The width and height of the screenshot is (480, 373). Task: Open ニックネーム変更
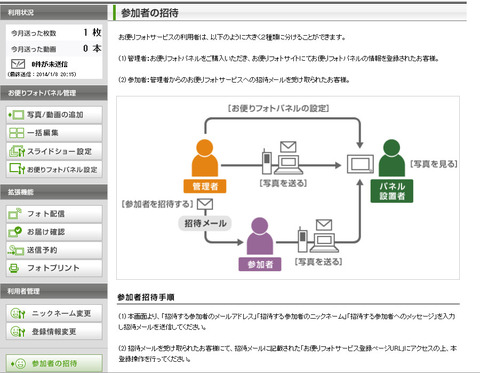54,313
